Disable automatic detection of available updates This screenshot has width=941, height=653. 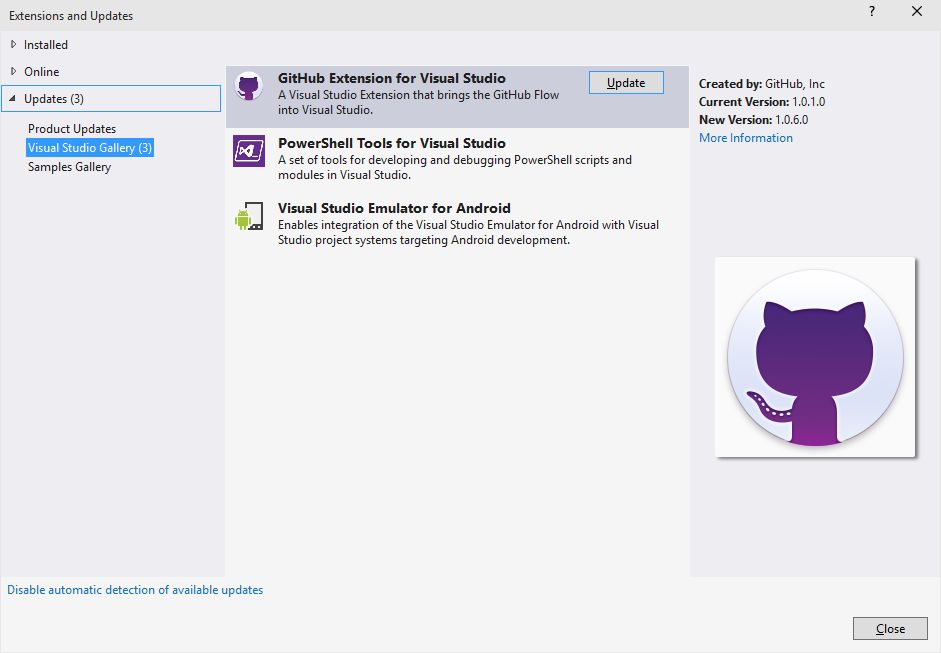pos(135,590)
